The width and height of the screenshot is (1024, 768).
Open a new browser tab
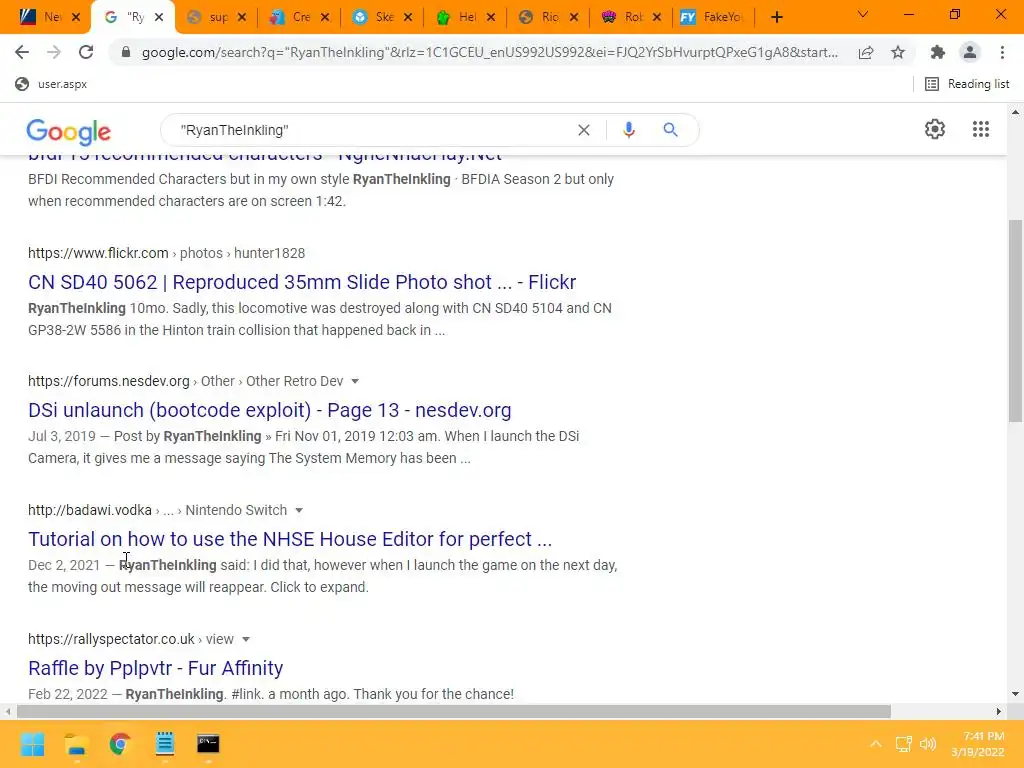coord(776,17)
